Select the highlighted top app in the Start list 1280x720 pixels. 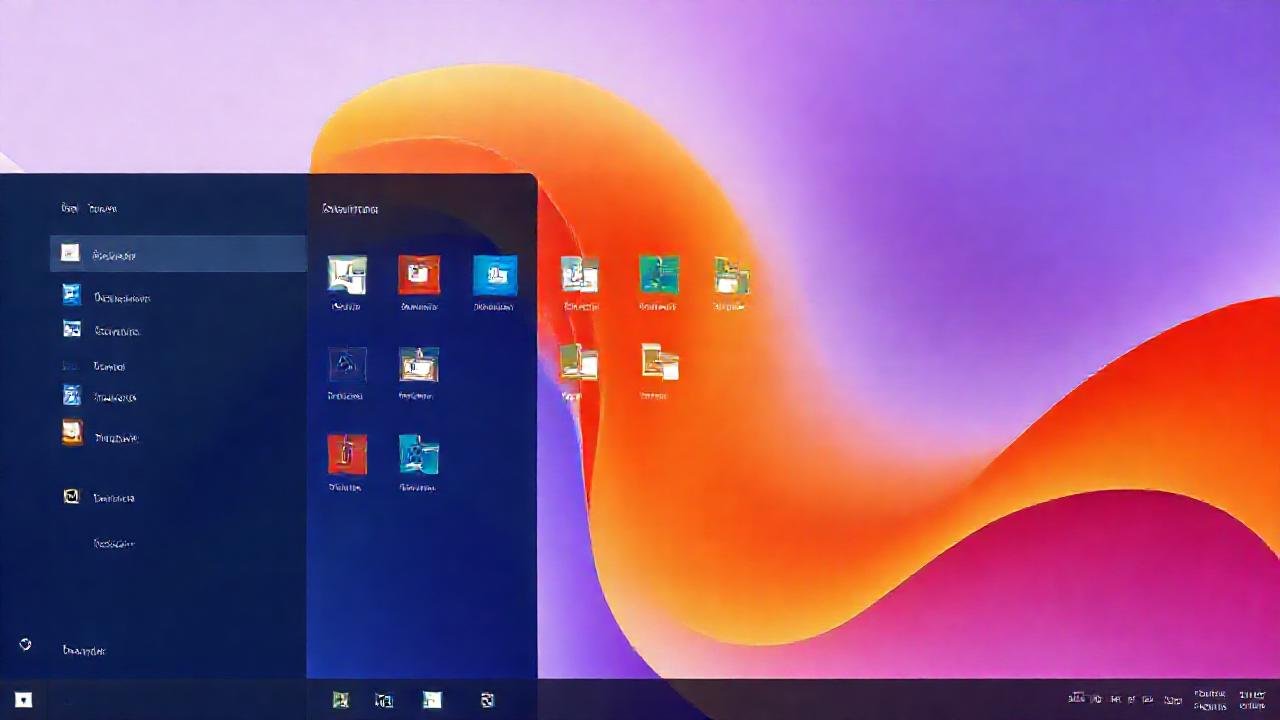(178, 253)
